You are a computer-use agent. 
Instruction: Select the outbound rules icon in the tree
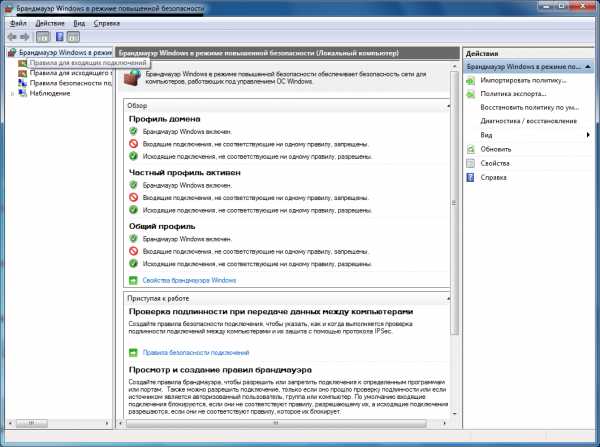pyautogui.click(x=22, y=72)
